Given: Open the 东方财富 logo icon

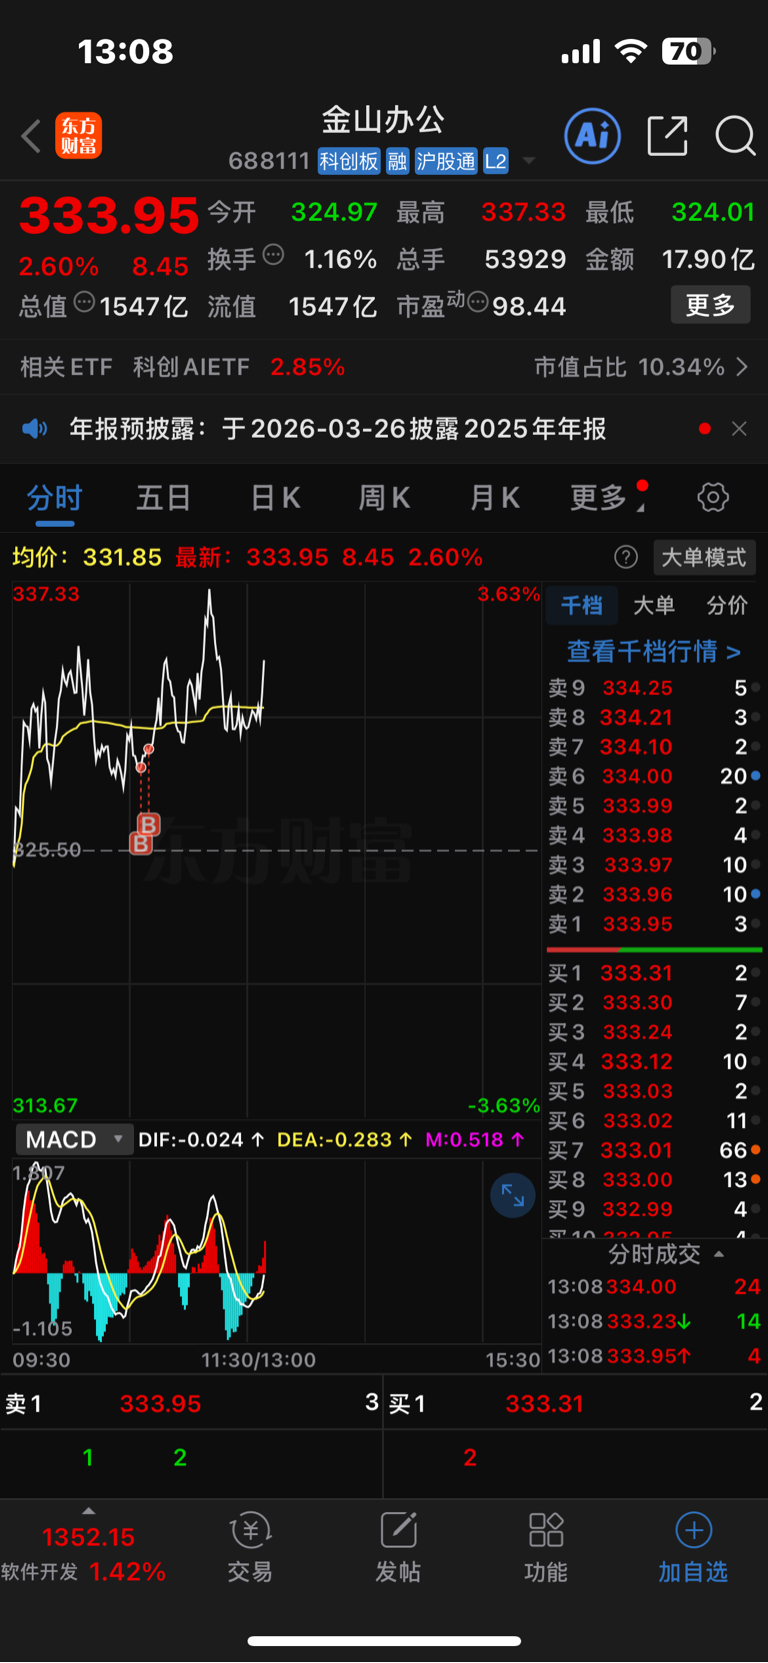Looking at the screenshot, I should pyautogui.click(x=78, y=136).
